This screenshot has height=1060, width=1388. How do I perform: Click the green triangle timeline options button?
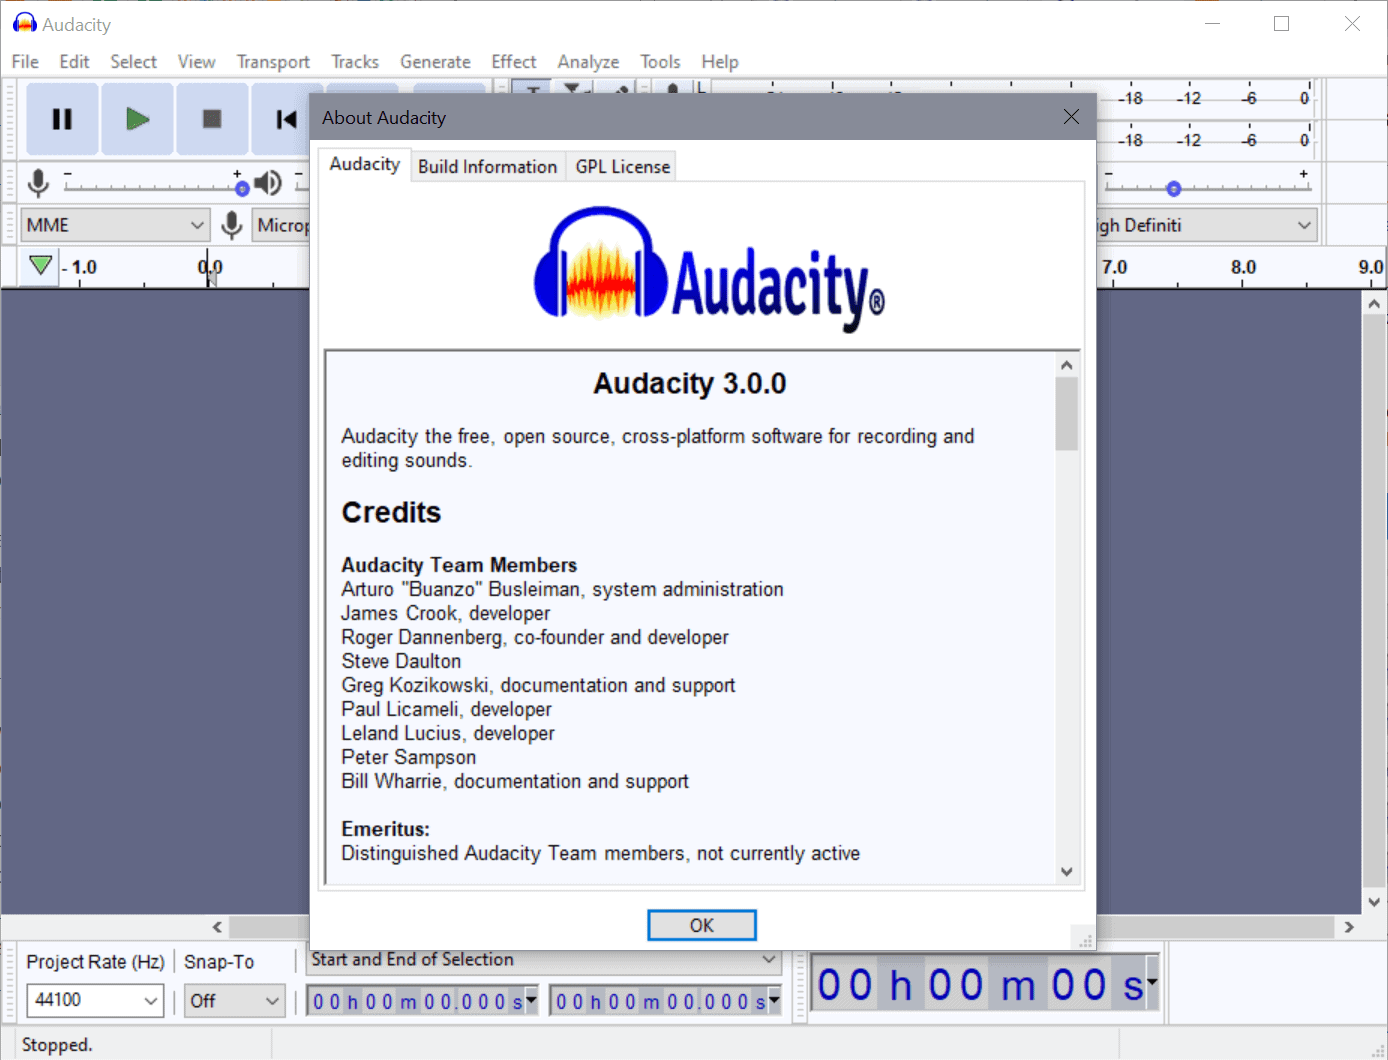coord(40,266)
